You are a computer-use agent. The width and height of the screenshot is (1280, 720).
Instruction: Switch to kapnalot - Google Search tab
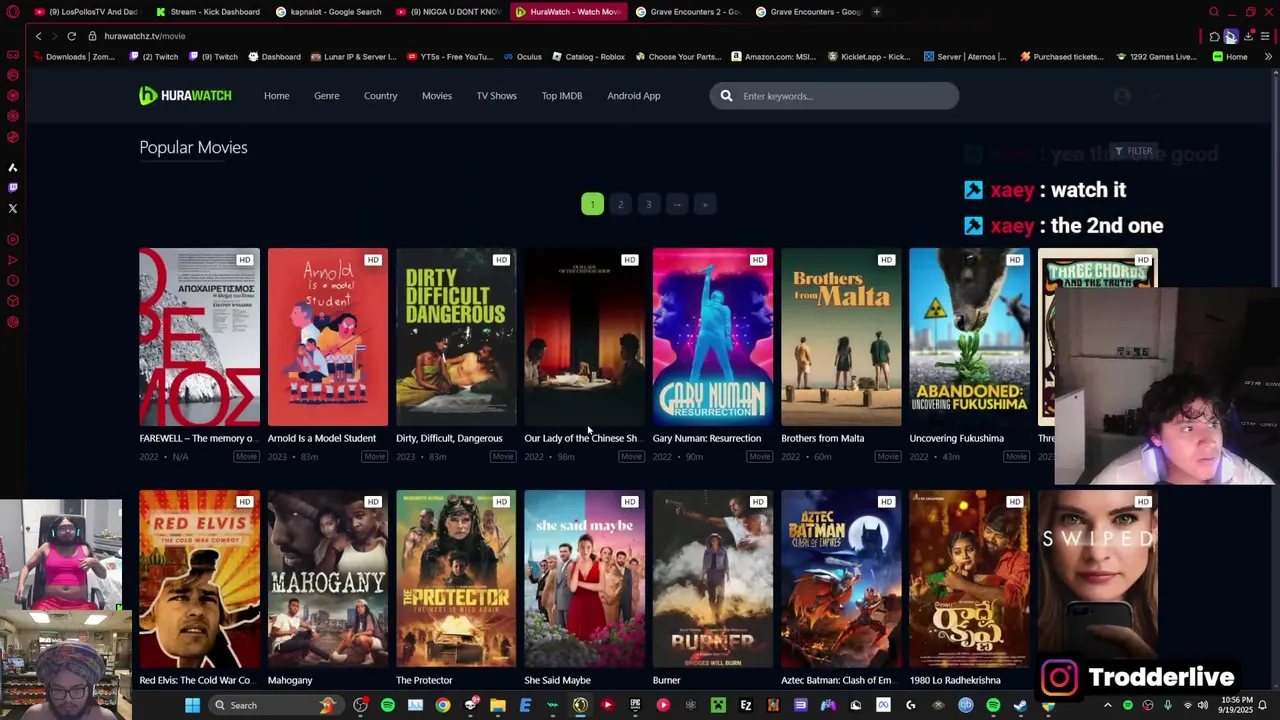click(329, 12)
